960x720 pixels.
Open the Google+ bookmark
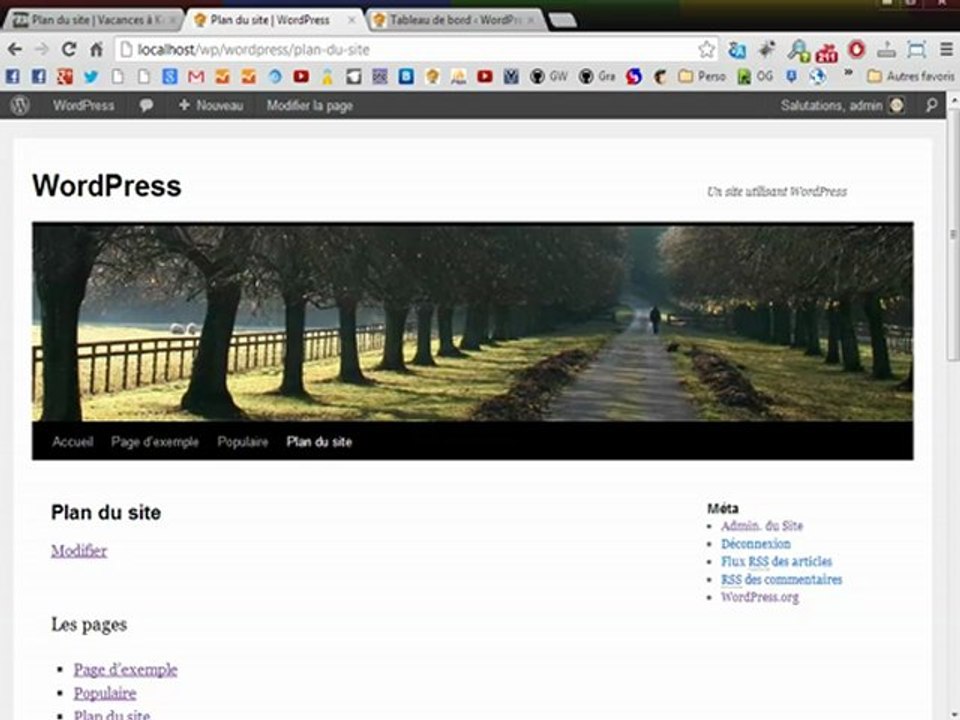pos(65,77)
